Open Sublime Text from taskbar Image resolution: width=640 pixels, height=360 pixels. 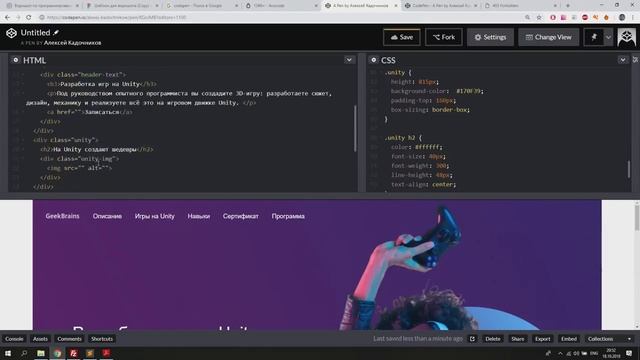click(90, 353)
